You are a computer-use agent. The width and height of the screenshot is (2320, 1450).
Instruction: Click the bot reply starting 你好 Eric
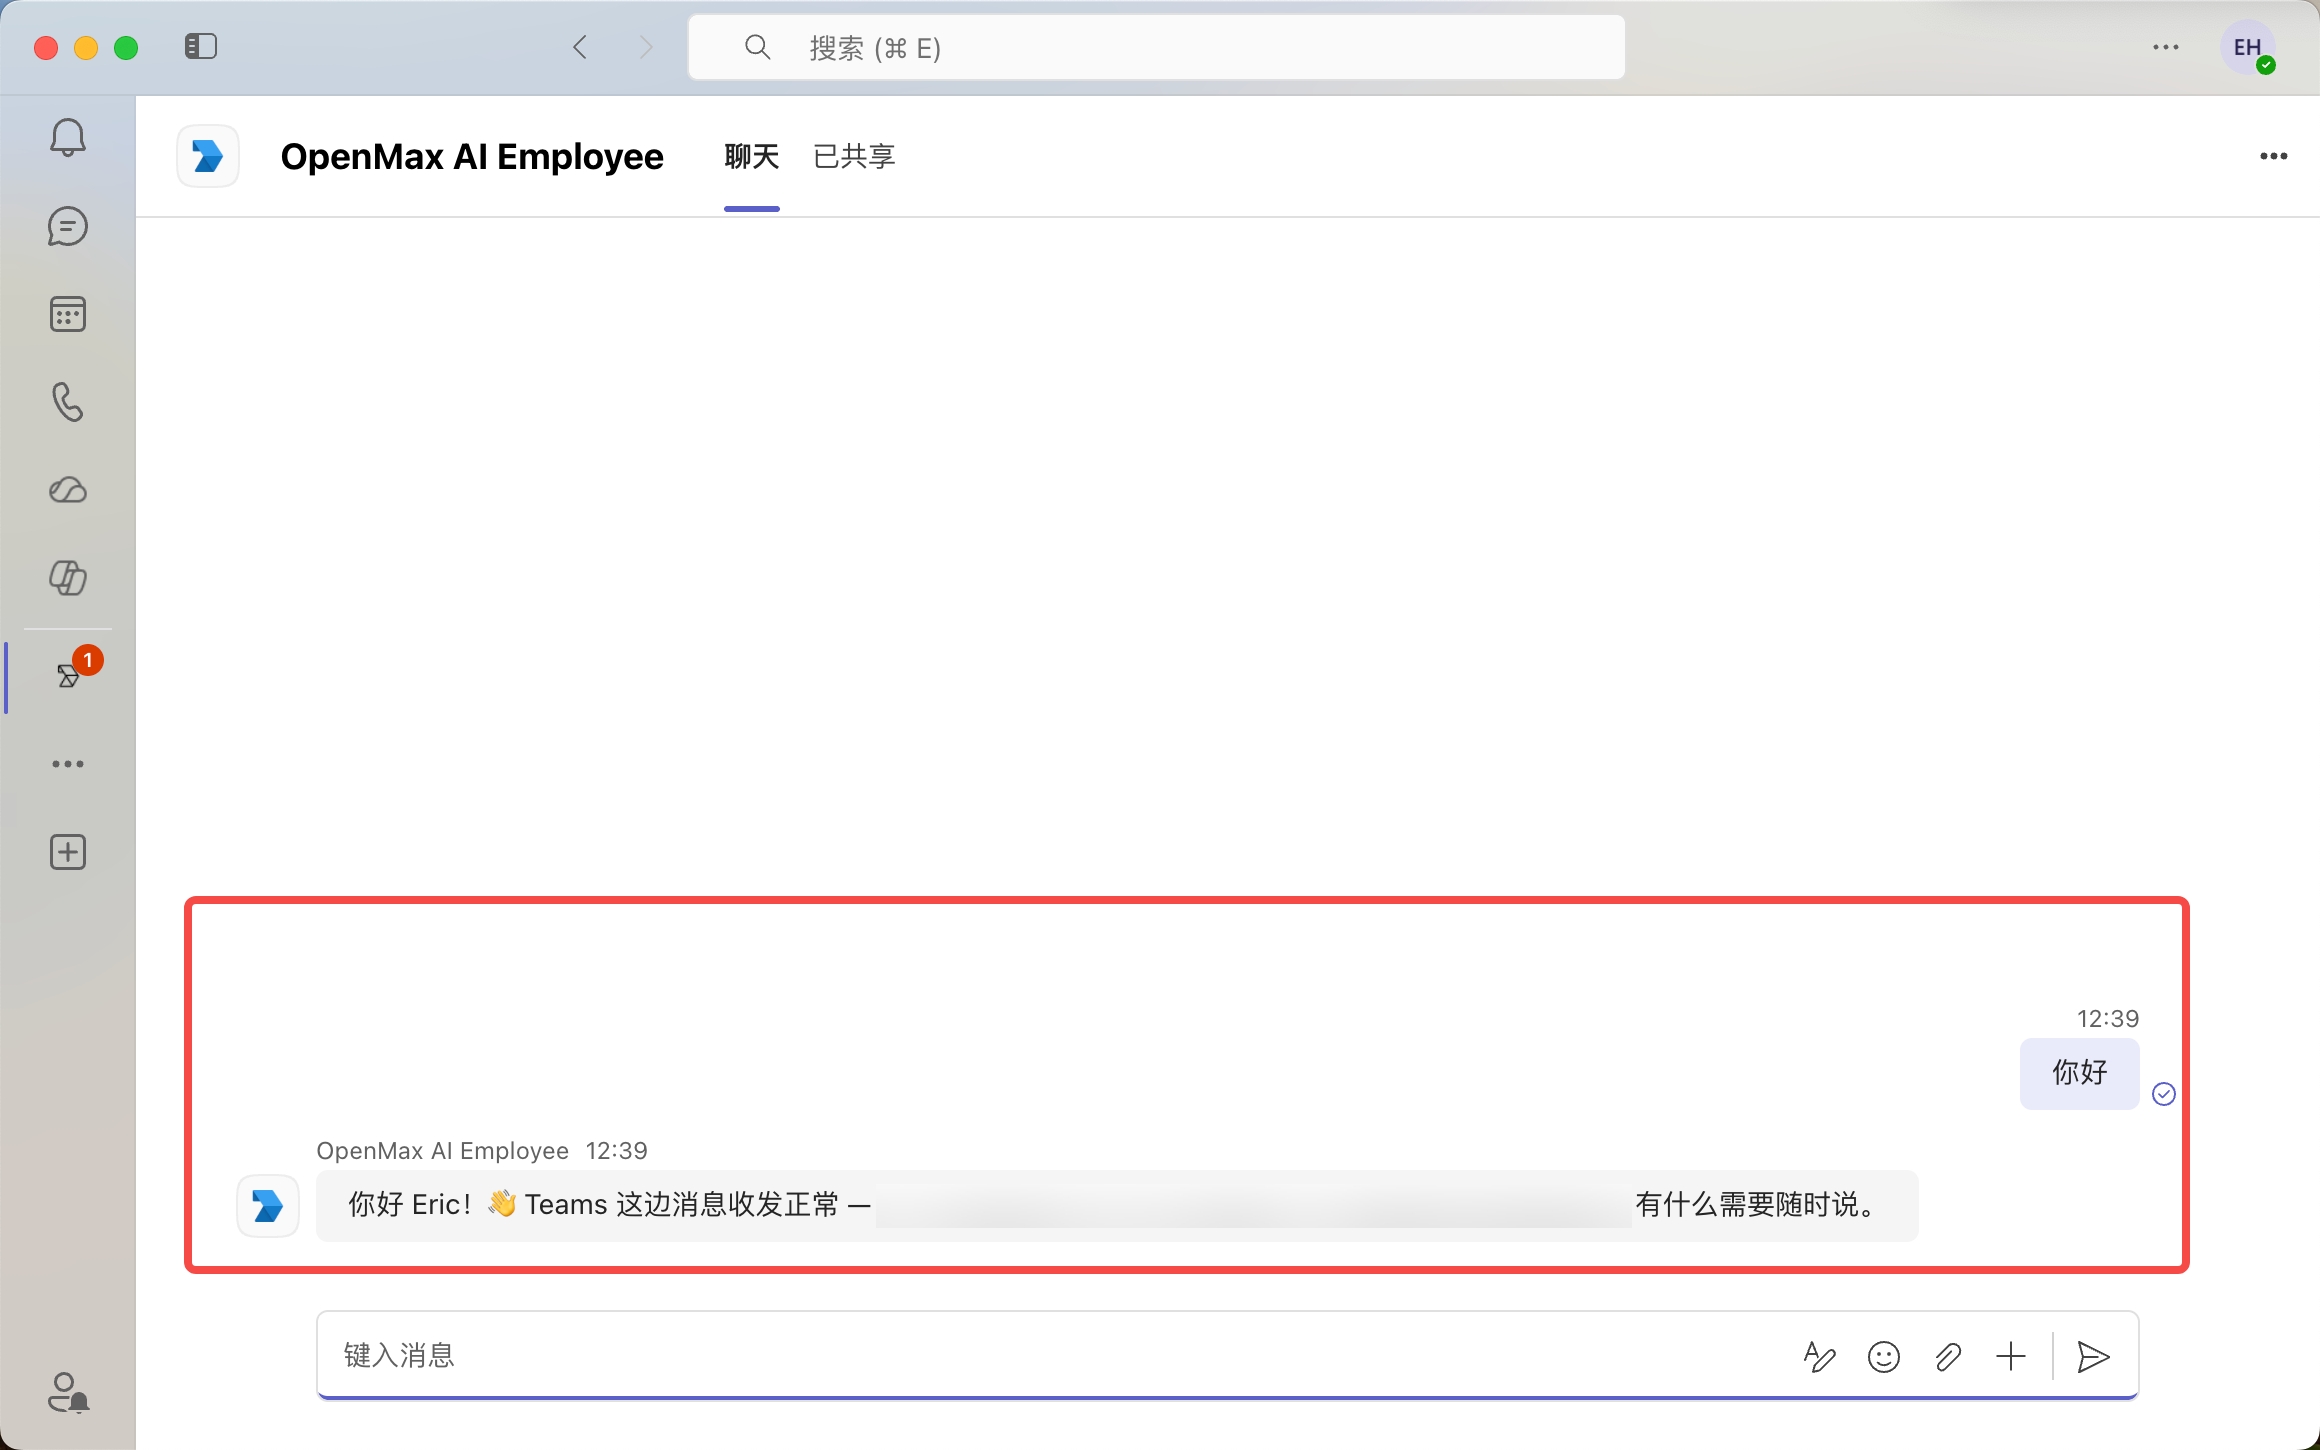[1117, 1205]
